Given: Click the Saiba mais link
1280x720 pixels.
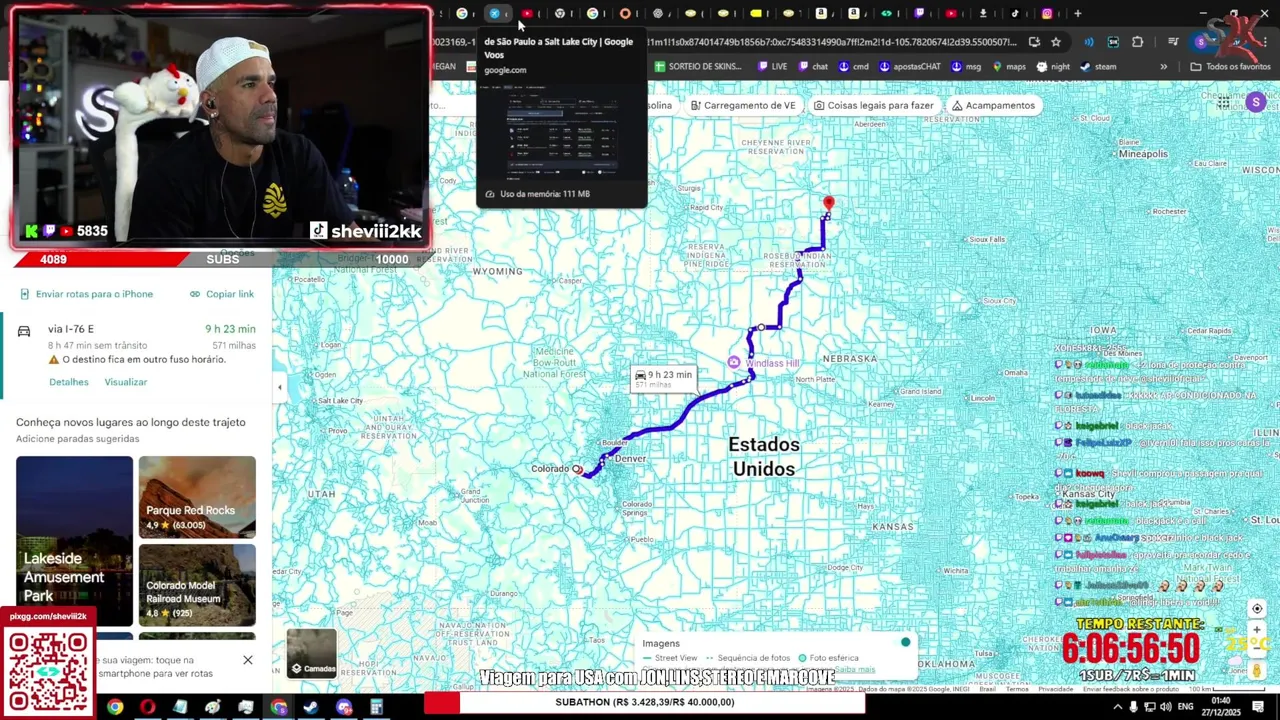Looking at the screenshot, I should 855,669.
